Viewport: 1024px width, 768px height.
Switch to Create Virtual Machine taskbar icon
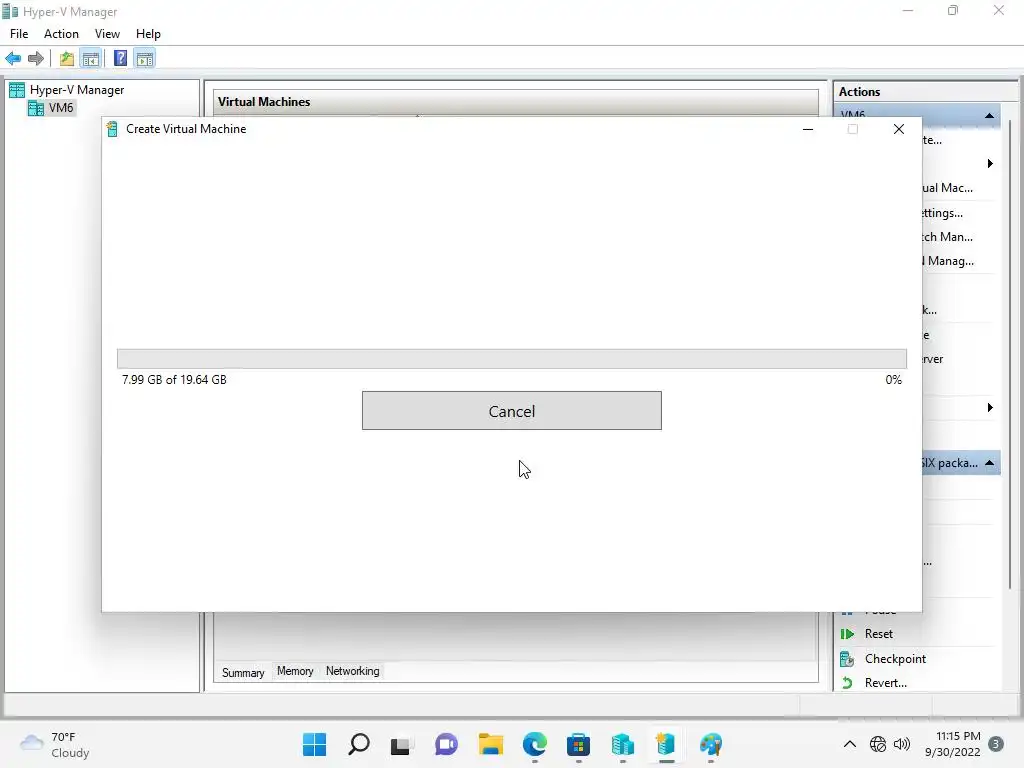point(666,744)
